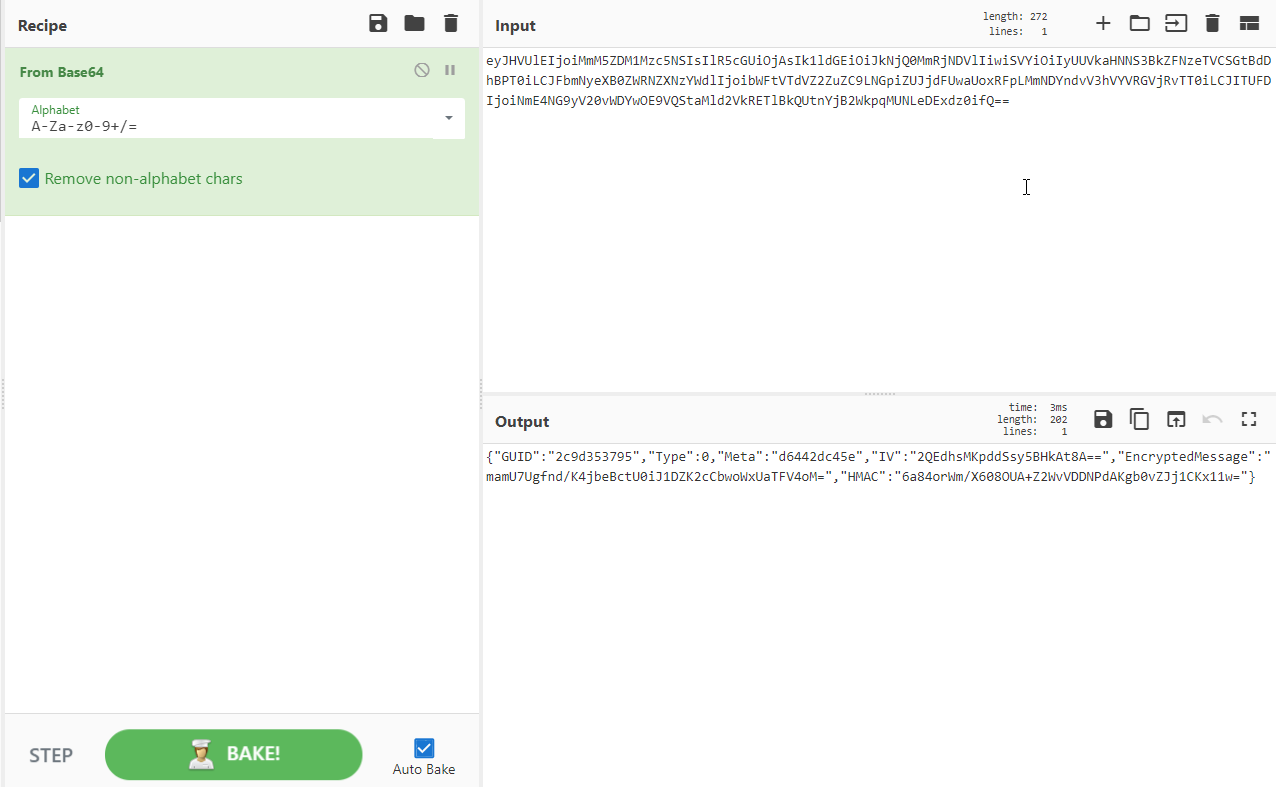Copy raw output to clipboard

coord(1139,420)
